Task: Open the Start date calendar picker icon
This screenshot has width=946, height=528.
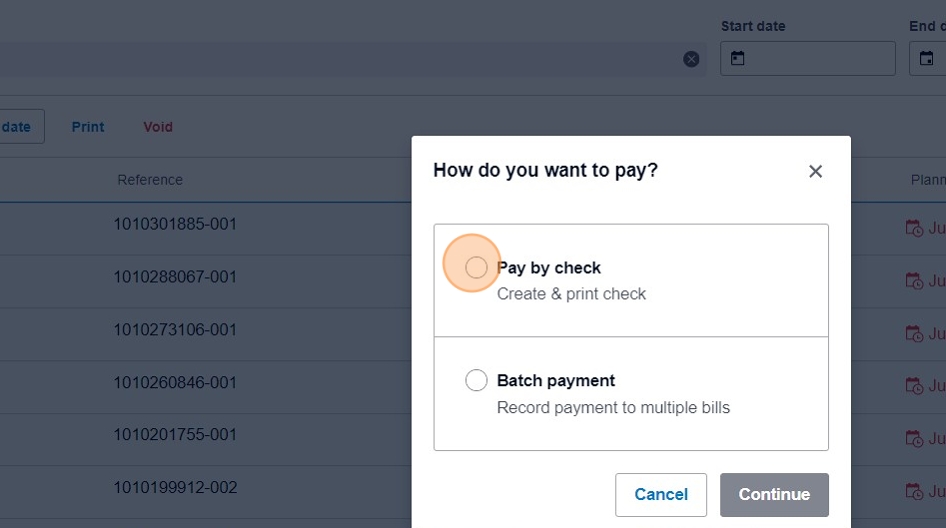Action: point(738,59)
